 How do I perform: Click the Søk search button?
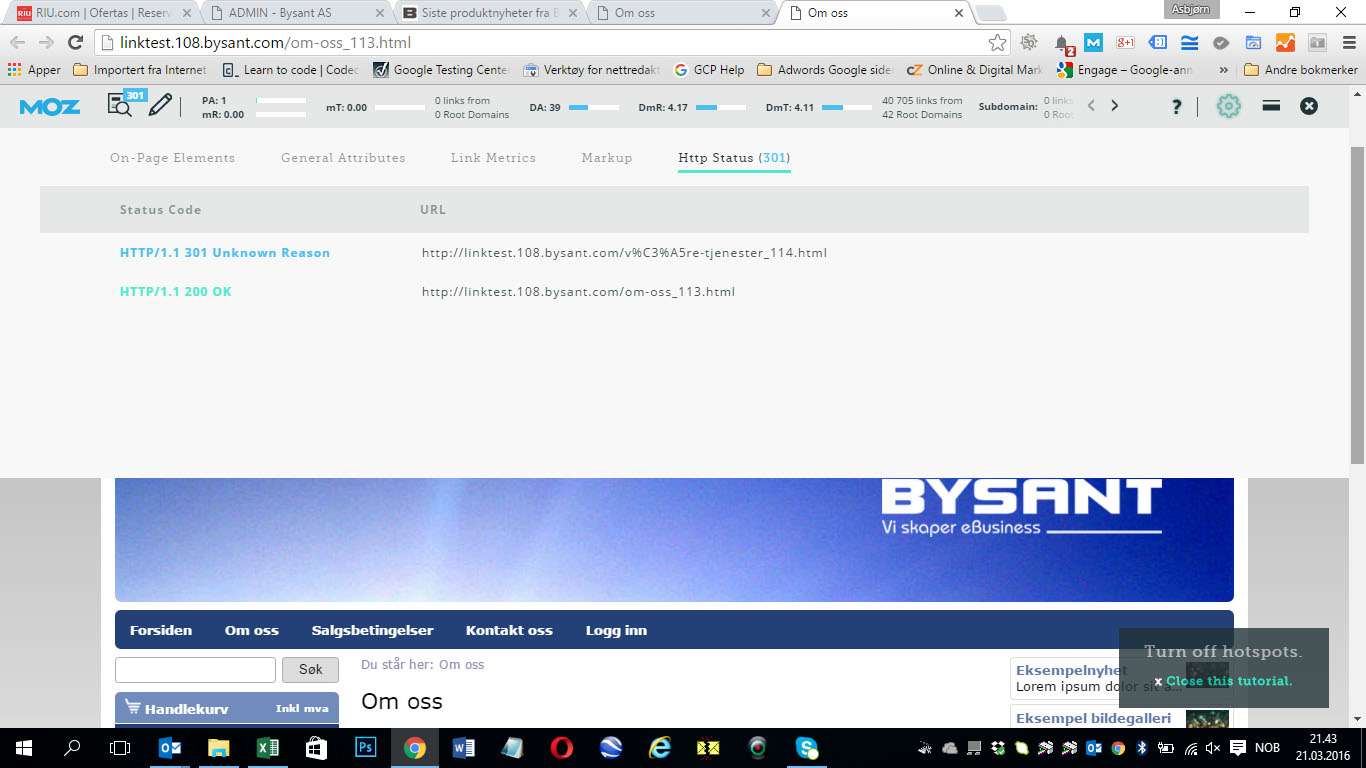[310, 670]
